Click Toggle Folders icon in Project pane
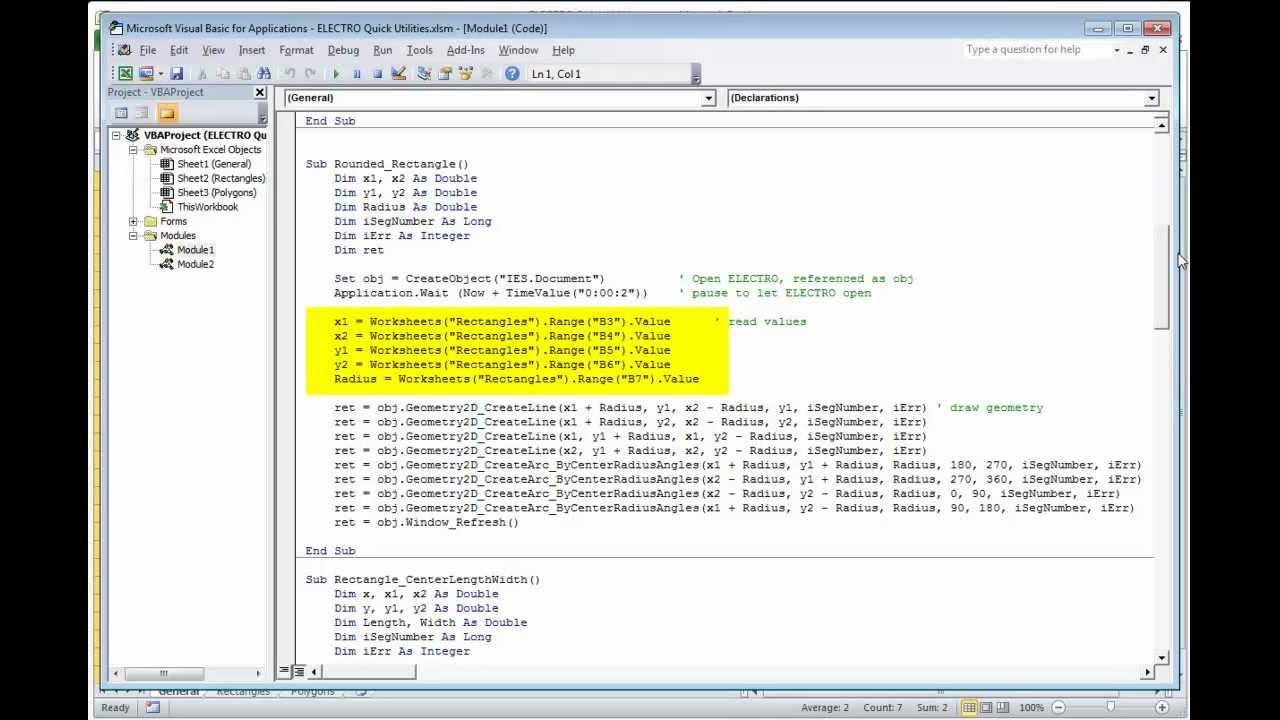1280x720 pixels. point(166,113)
